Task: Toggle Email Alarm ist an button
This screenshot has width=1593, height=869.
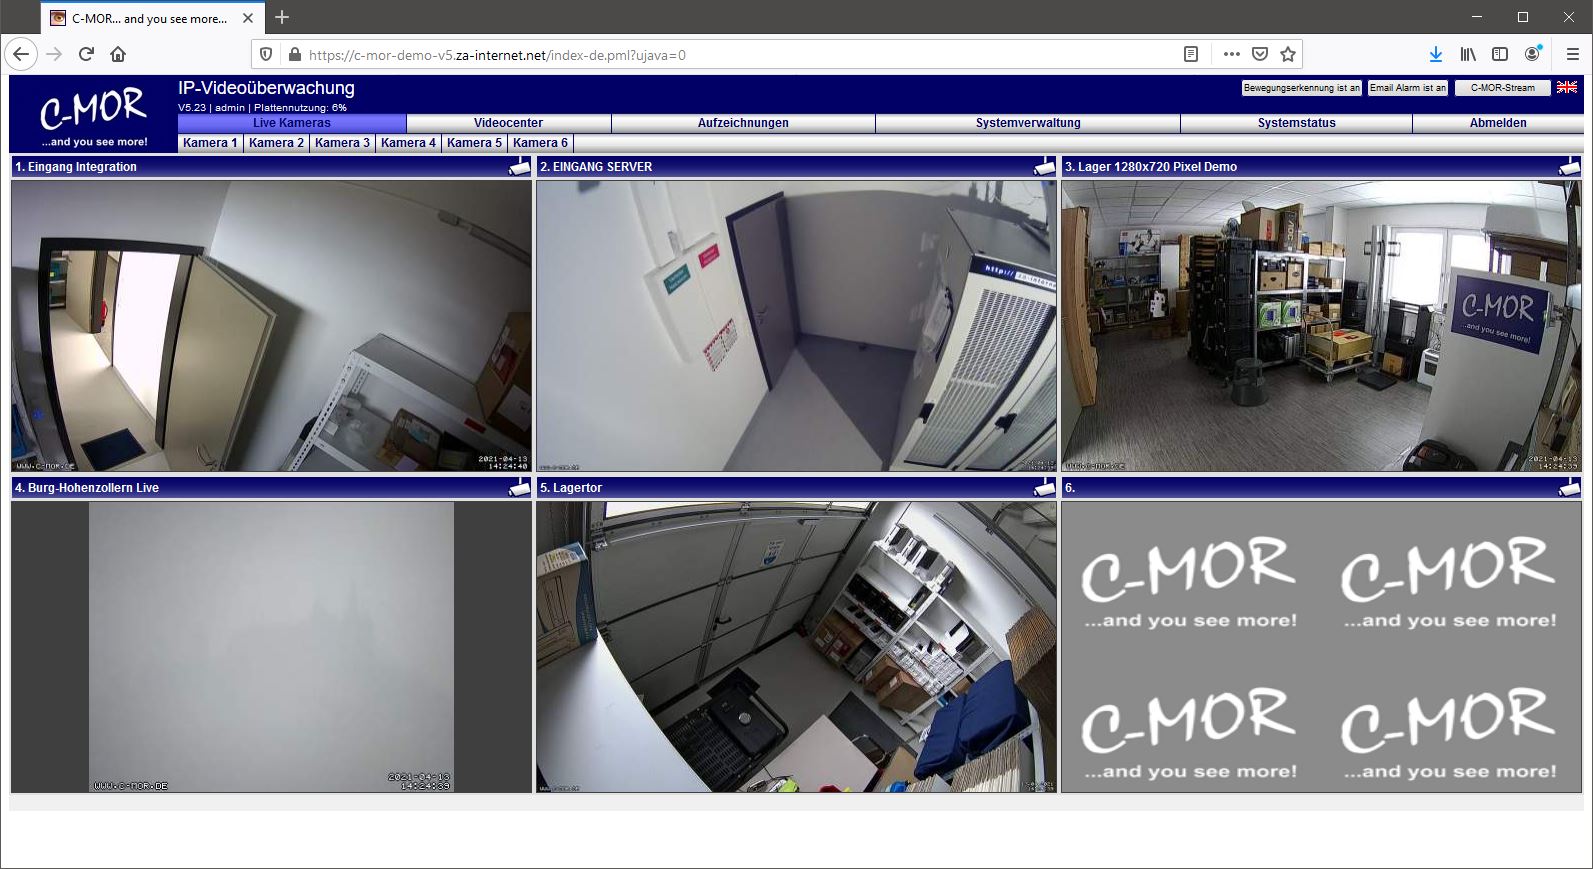Action: (1408, 88)
